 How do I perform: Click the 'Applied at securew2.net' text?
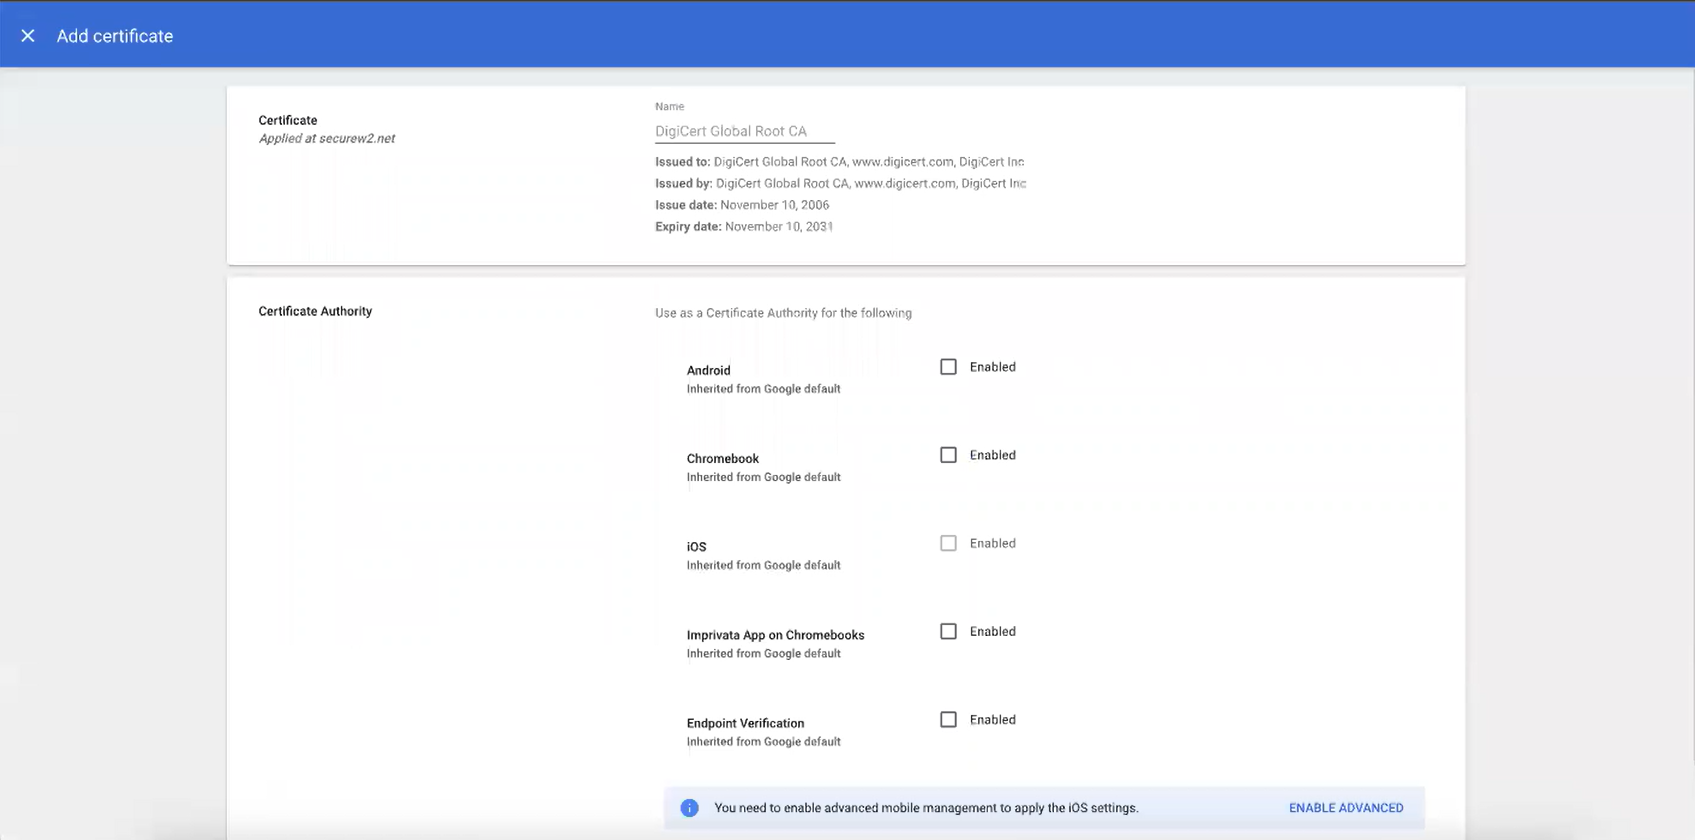(327, 139)
